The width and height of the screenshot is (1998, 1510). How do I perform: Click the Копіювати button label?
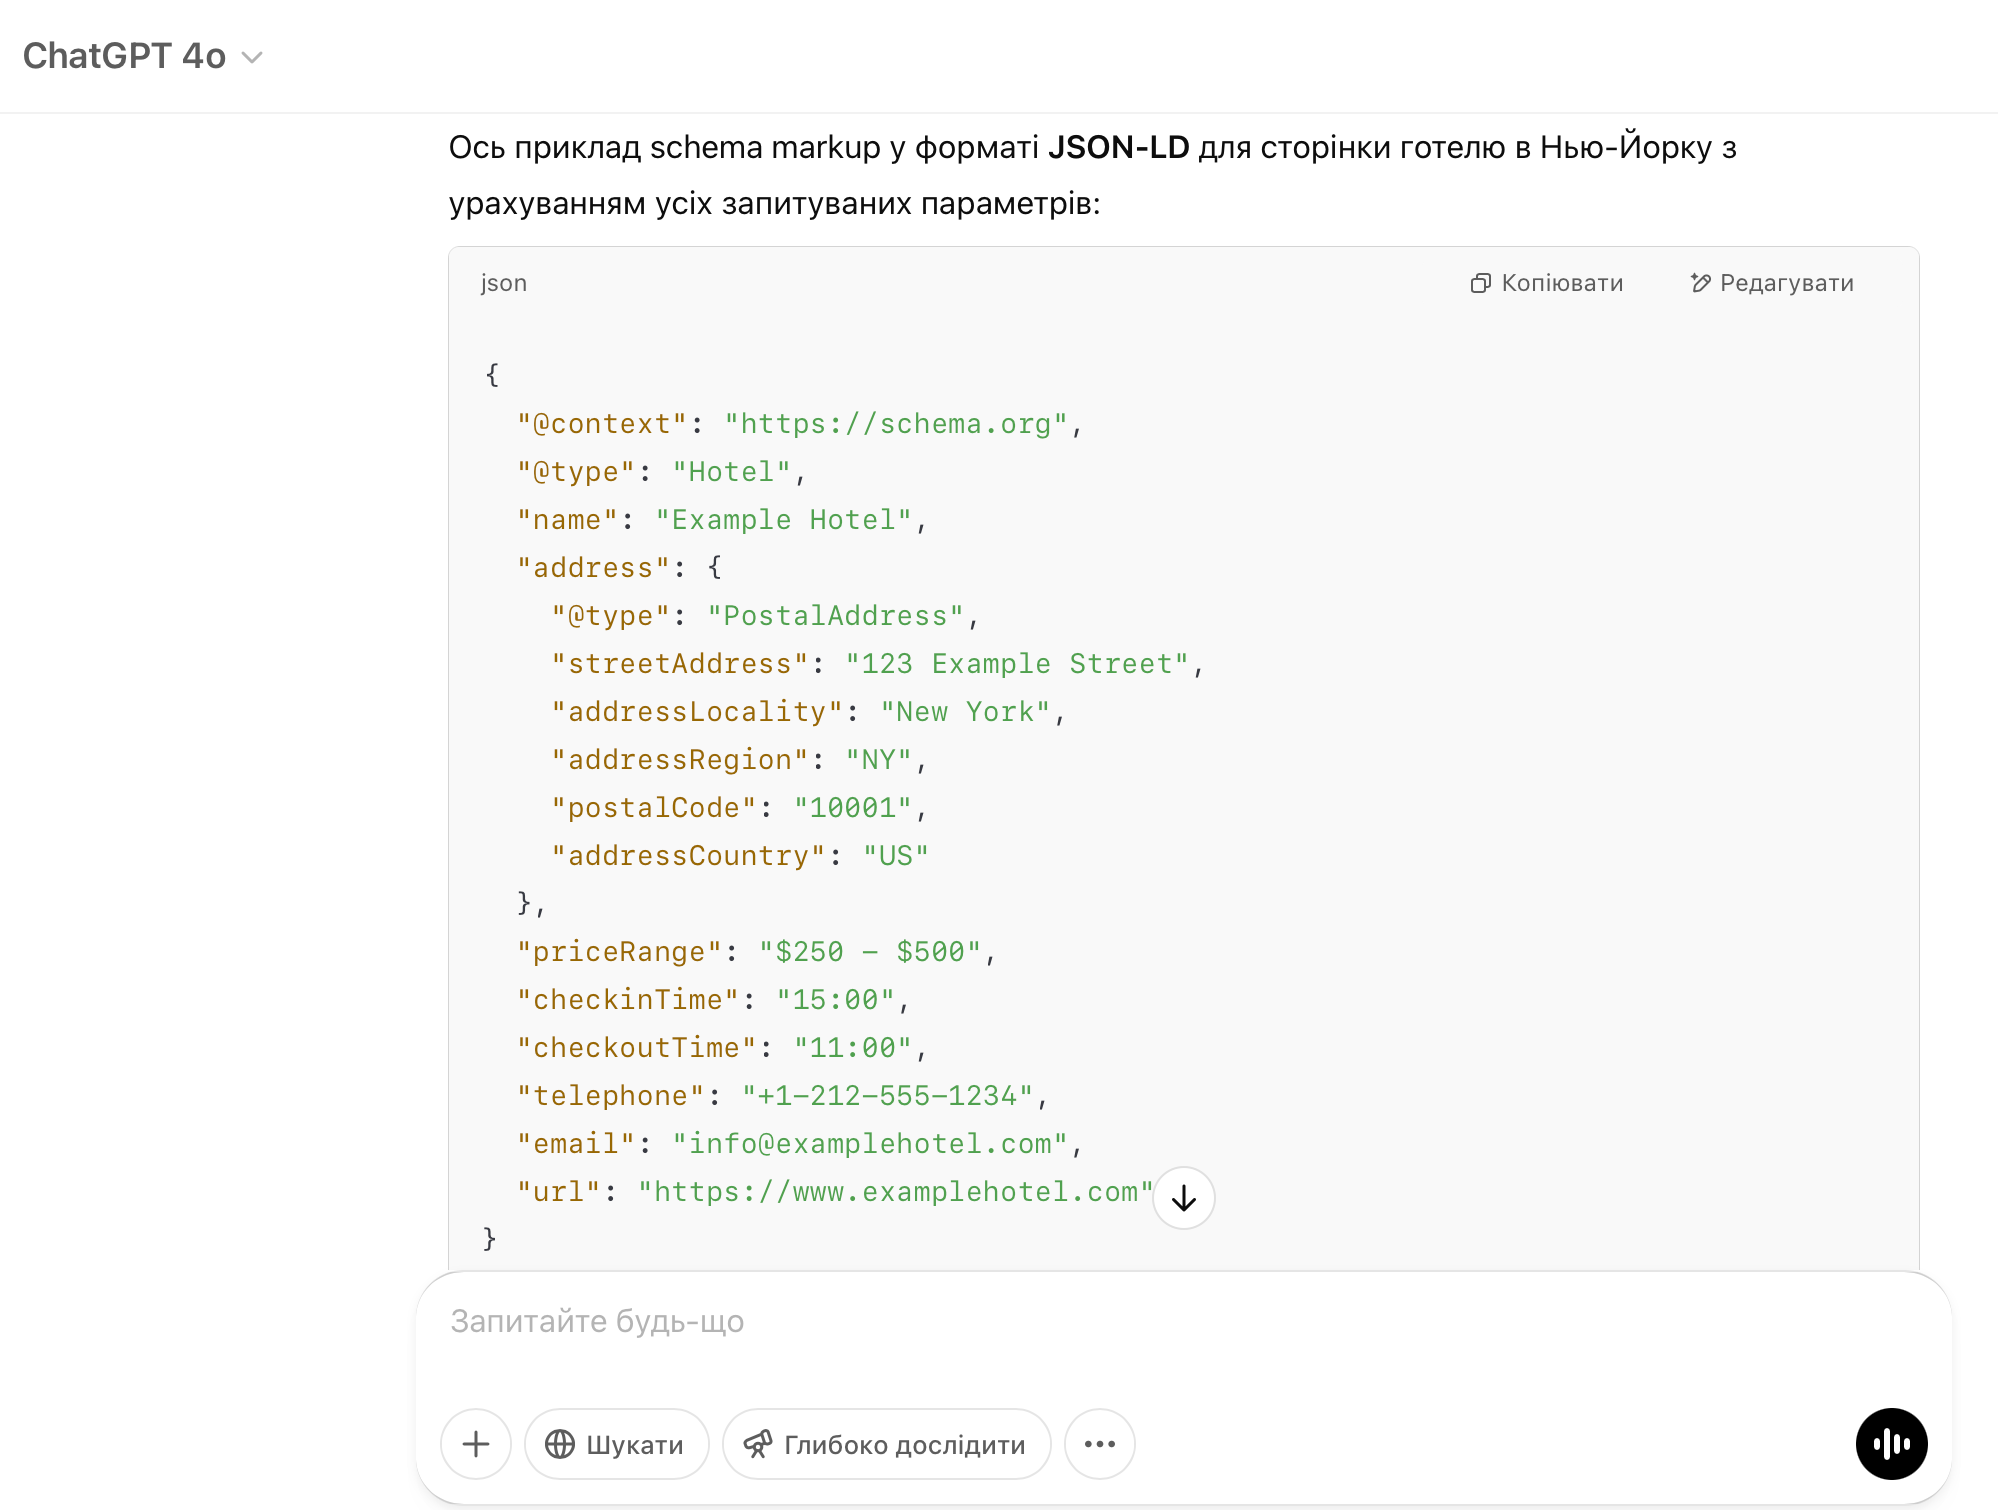1562,283
